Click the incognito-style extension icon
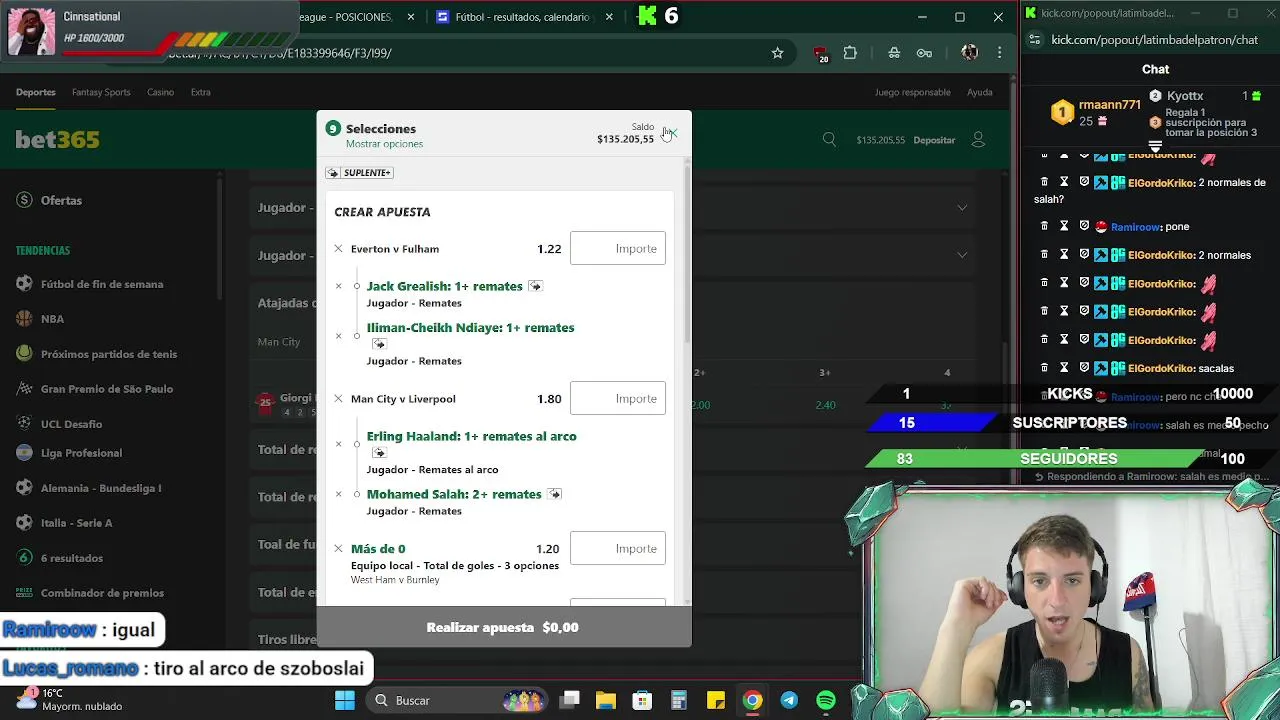The image size is (1280, 720). [894, 53]
